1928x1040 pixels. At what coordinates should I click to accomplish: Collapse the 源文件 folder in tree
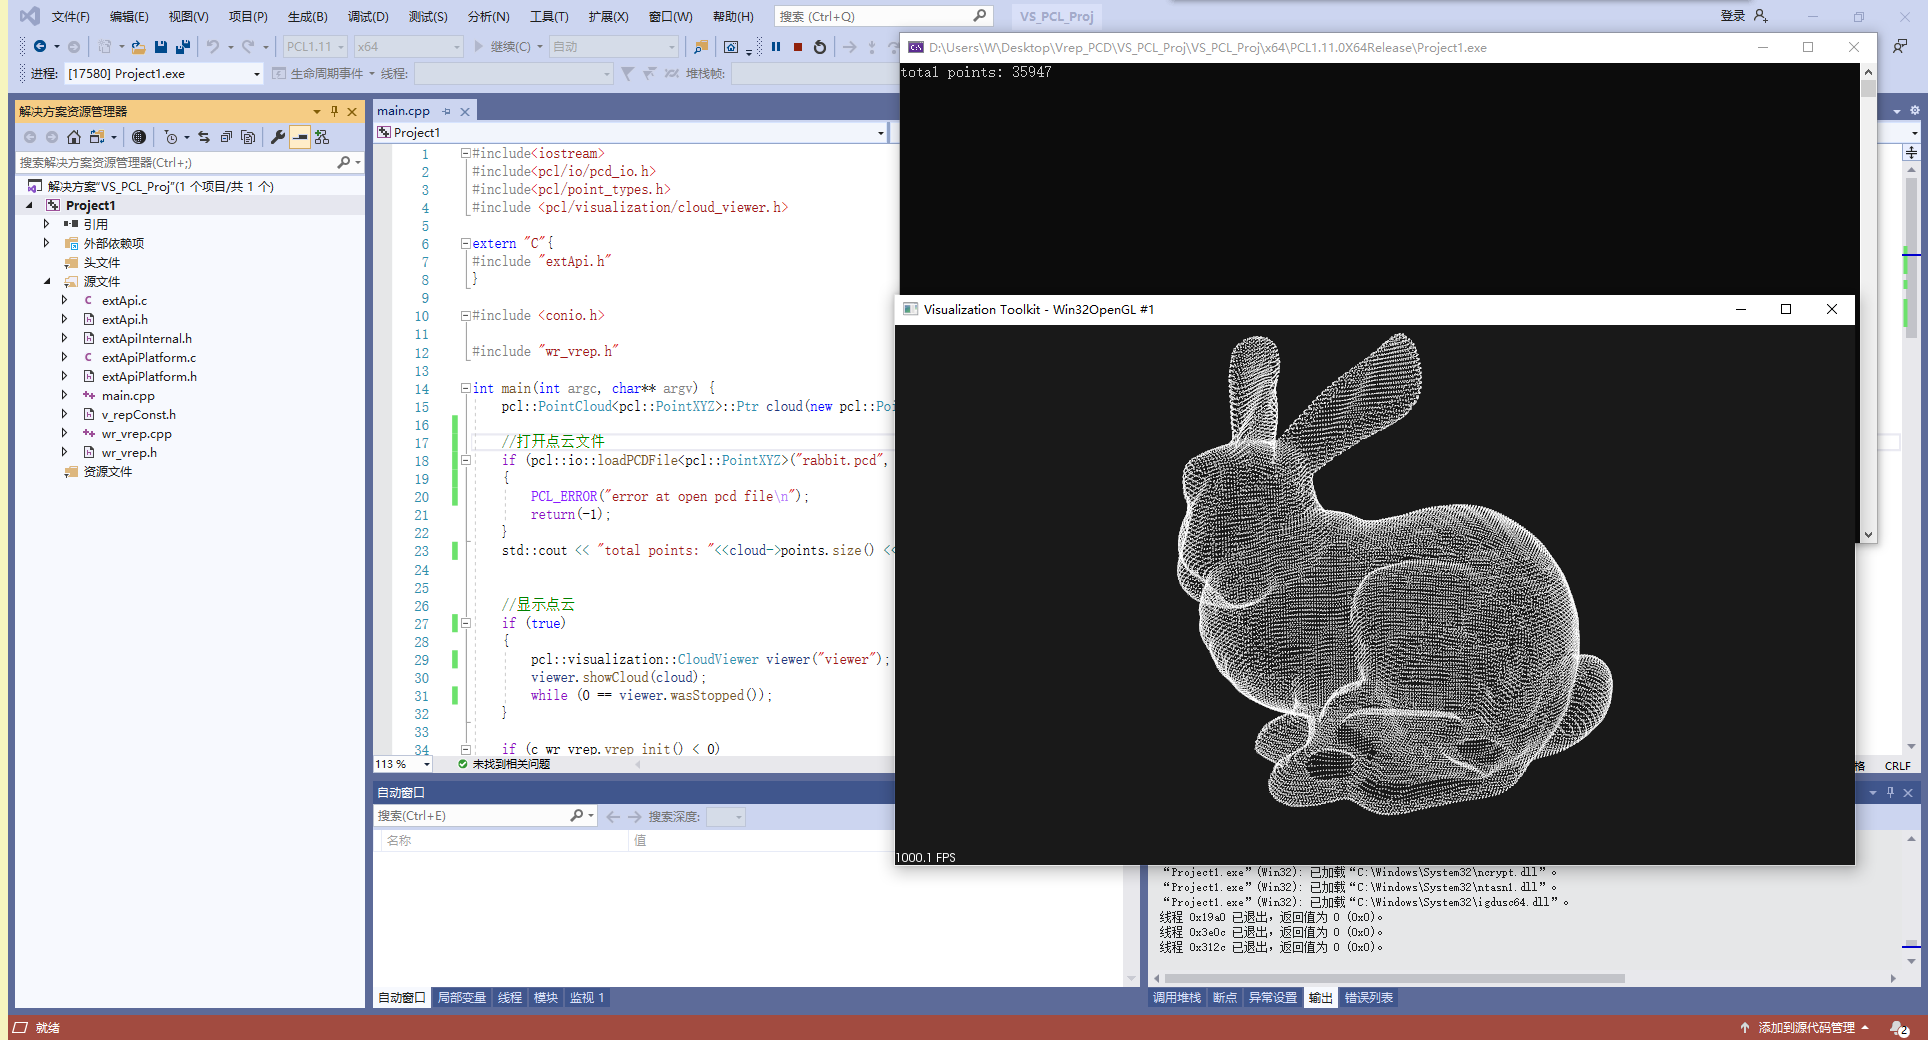pyautogui.click(x=47, y=282)
